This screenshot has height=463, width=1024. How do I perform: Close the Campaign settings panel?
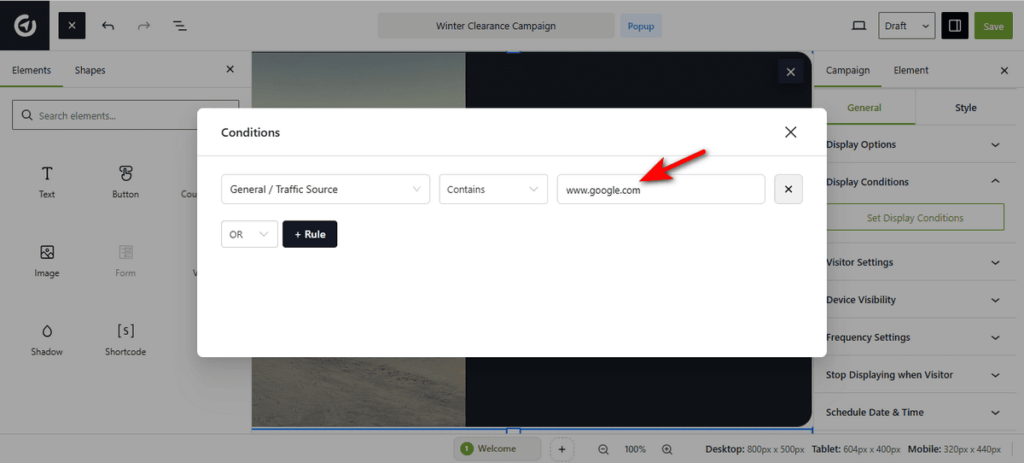(1004, 71)
